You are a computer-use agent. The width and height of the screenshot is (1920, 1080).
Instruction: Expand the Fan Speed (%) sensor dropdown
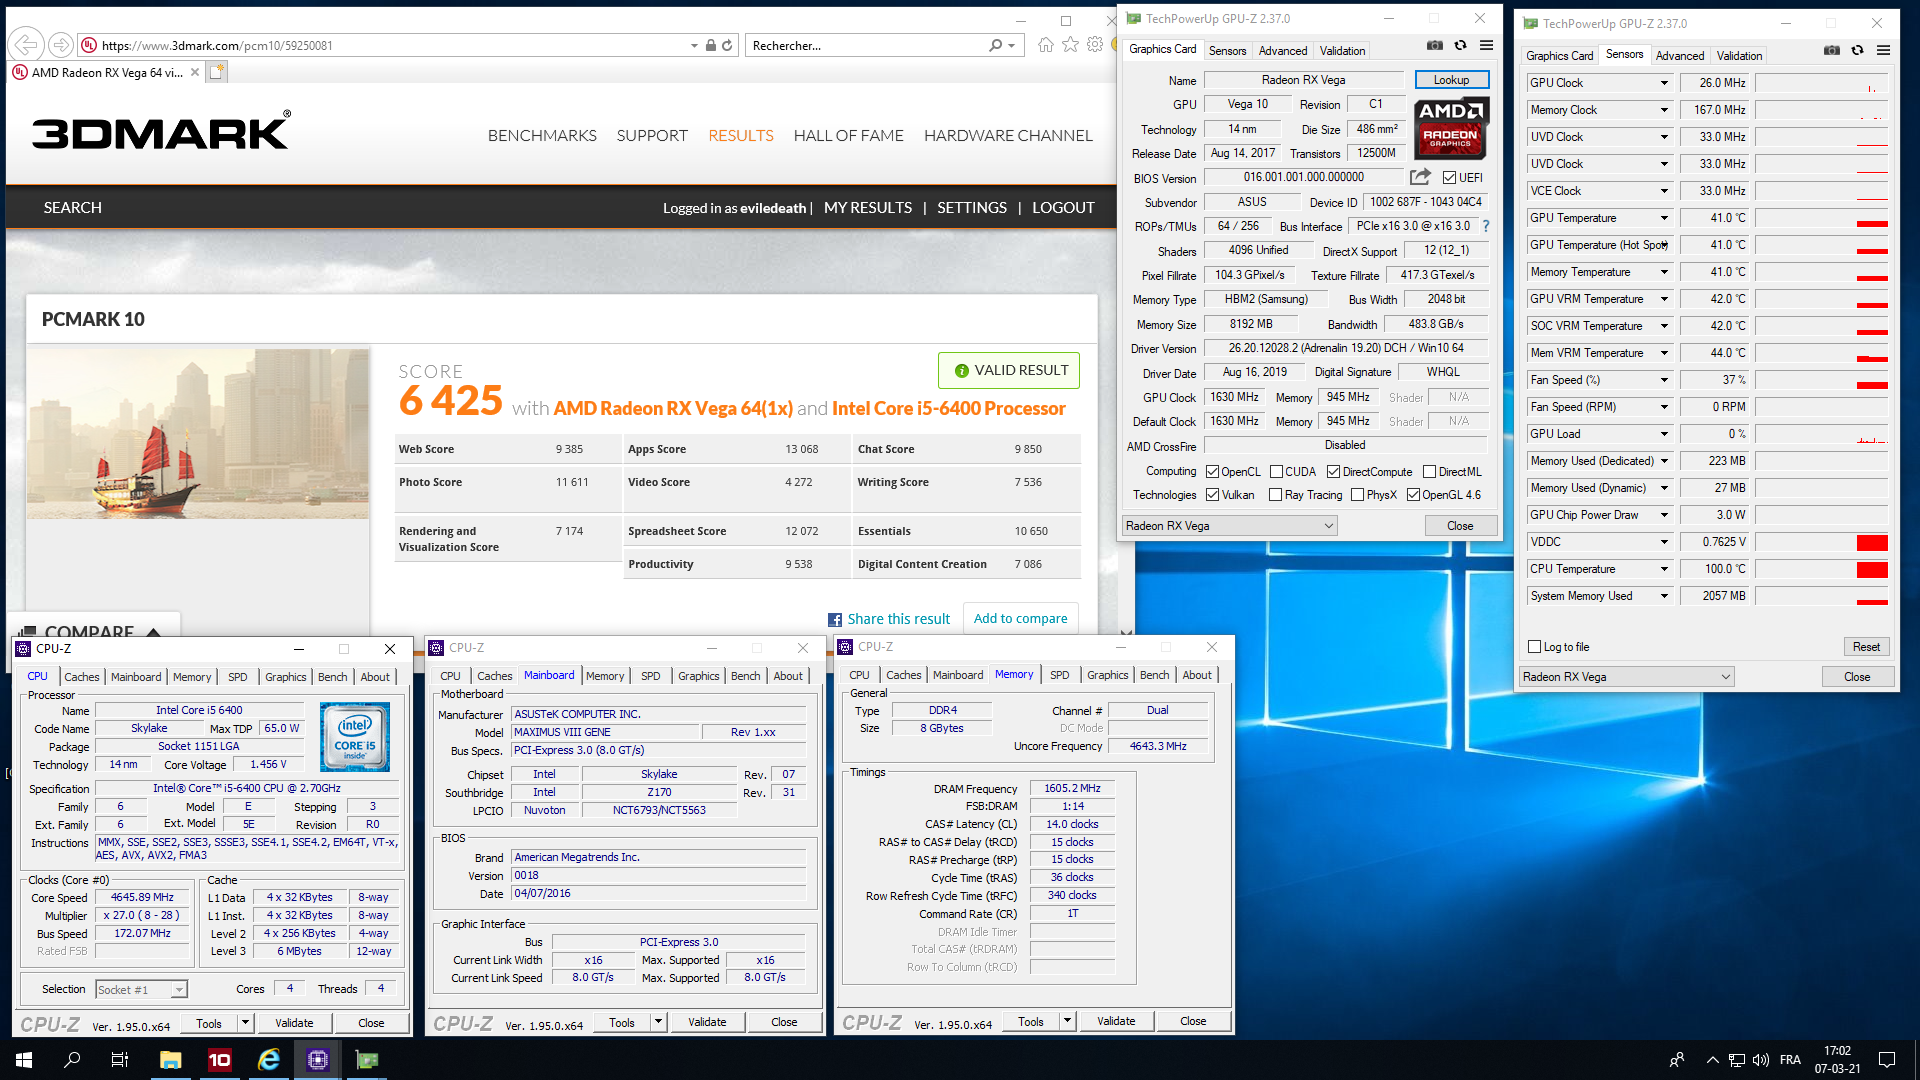(1664, 380)
